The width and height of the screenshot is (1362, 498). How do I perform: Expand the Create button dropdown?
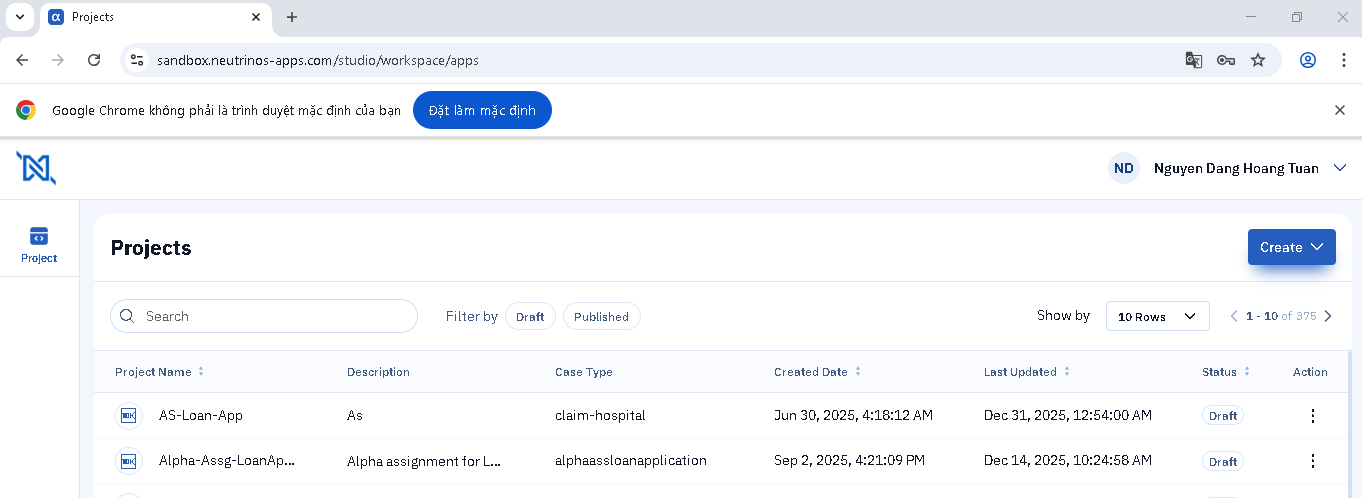1291,247
